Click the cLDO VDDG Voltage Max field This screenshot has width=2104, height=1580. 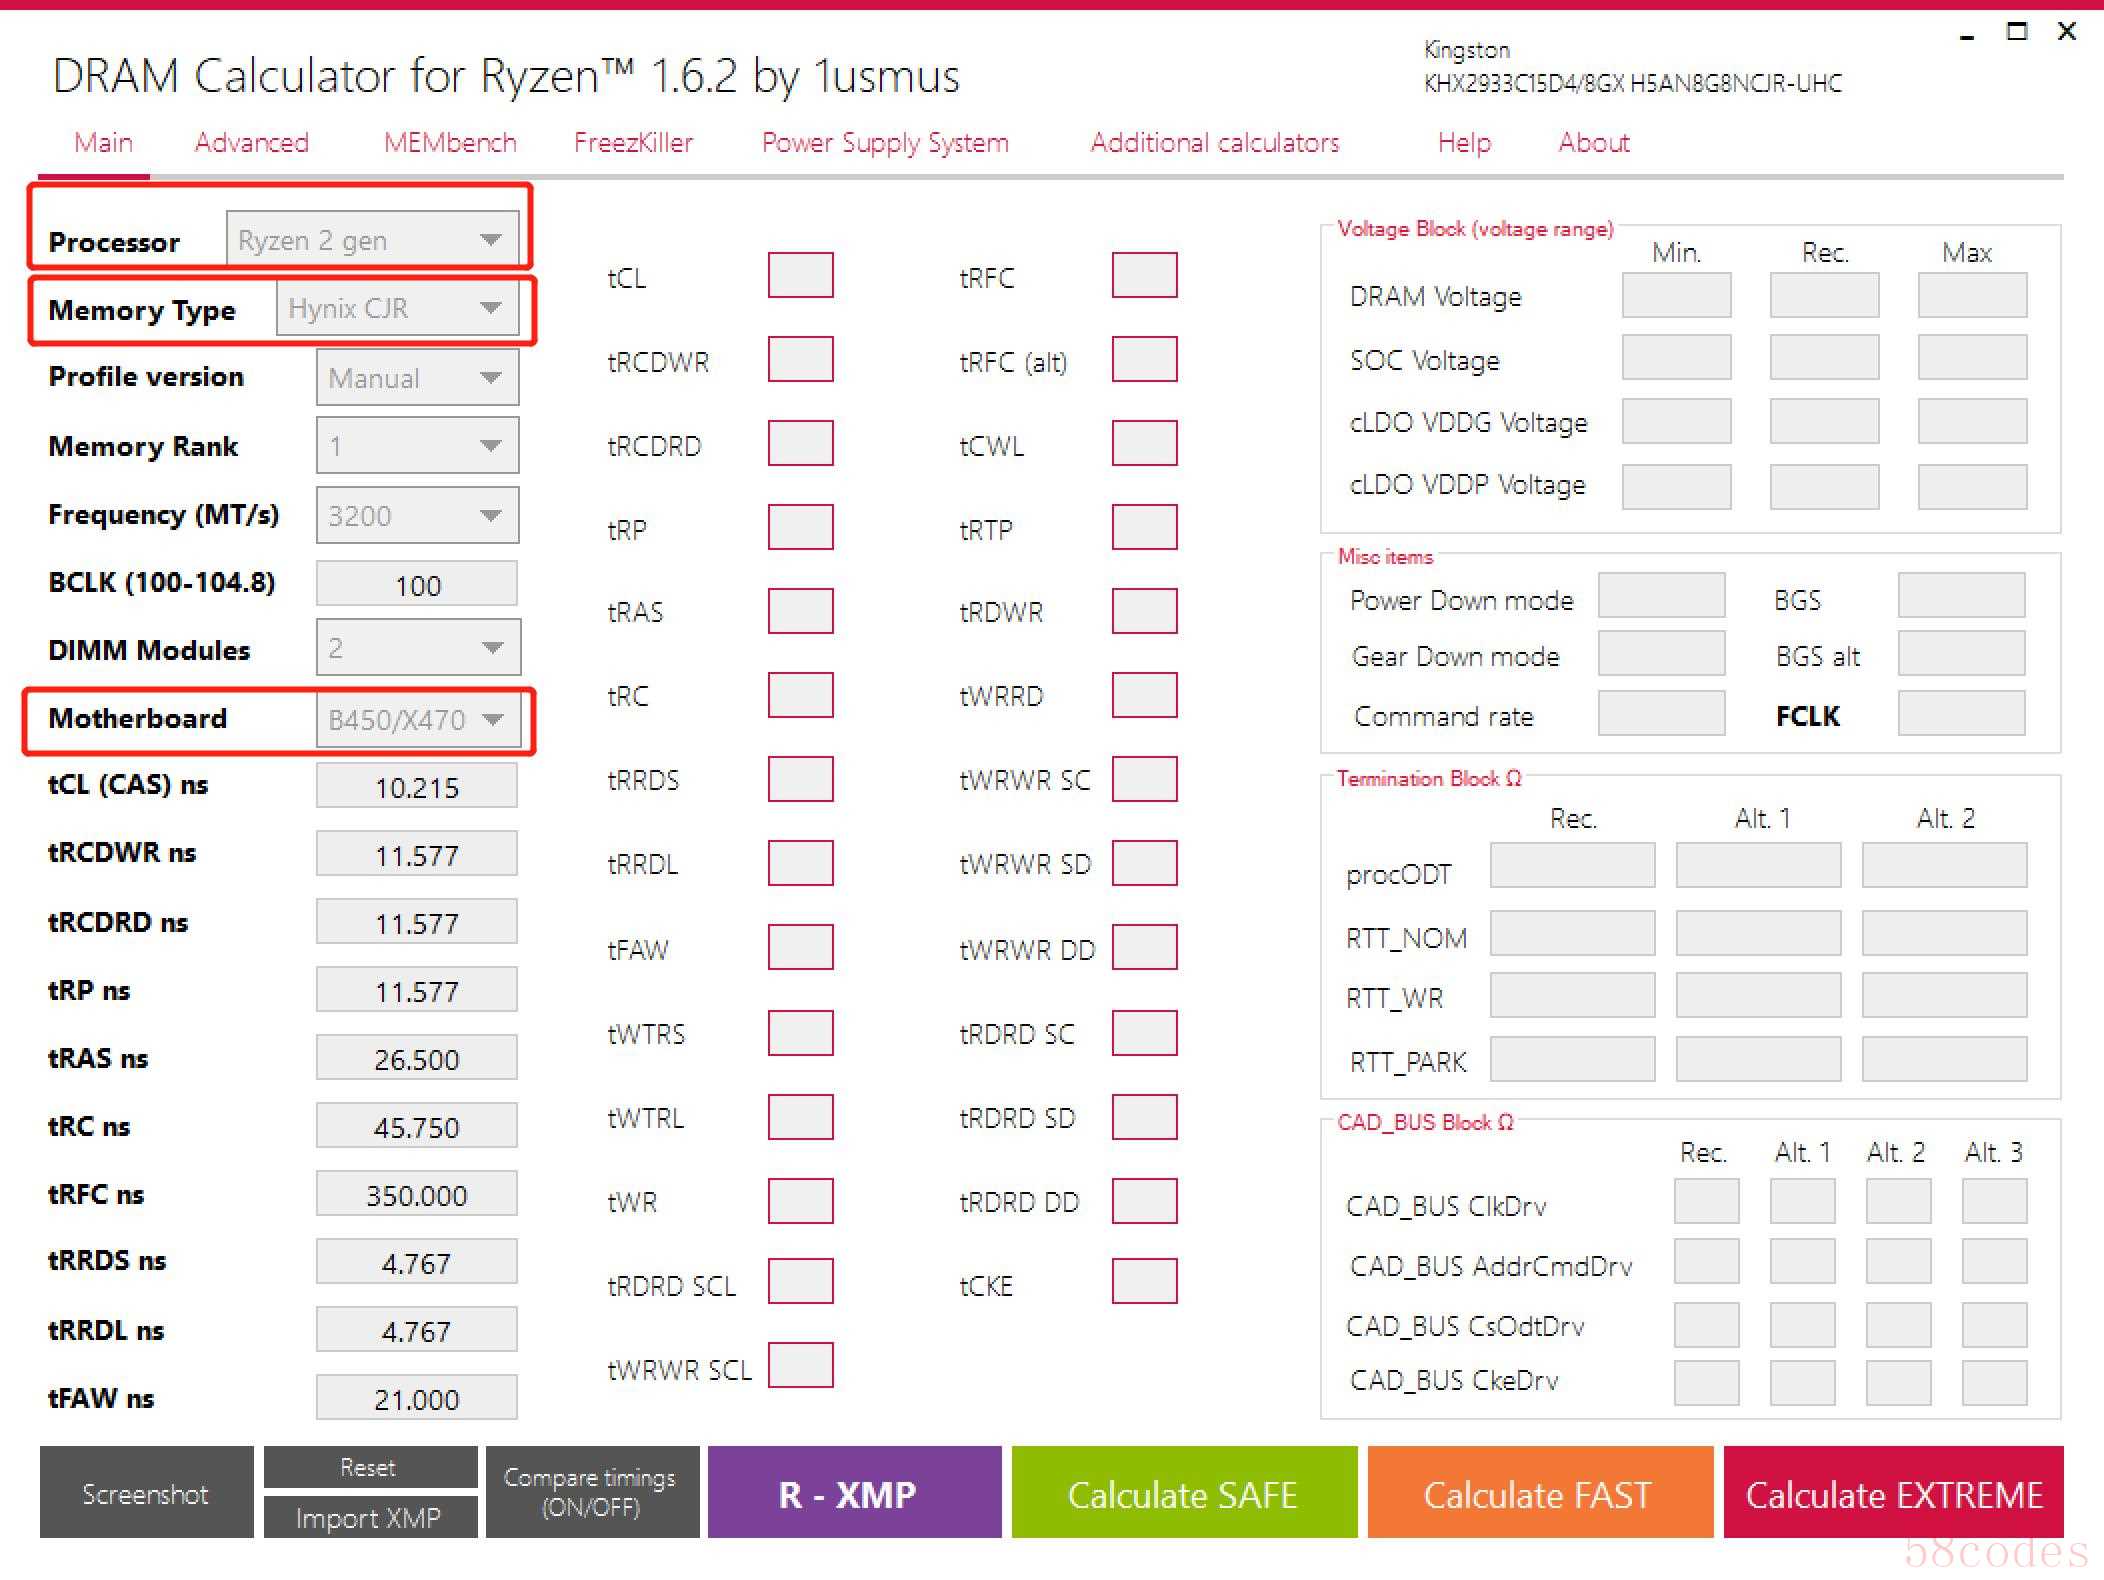click(x=1972, y=421)
